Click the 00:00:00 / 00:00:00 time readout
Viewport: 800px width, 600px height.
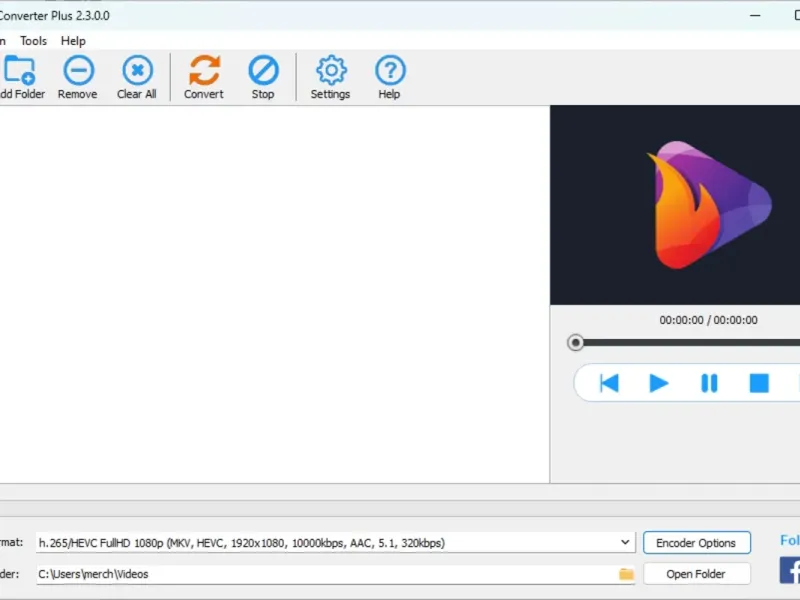(709, 320)
